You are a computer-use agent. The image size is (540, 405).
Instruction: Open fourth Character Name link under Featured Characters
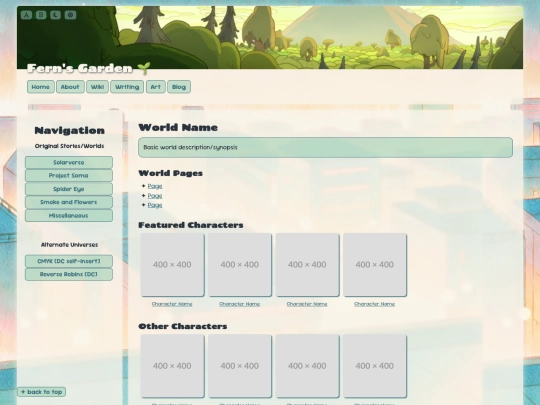tap(375, 304)
